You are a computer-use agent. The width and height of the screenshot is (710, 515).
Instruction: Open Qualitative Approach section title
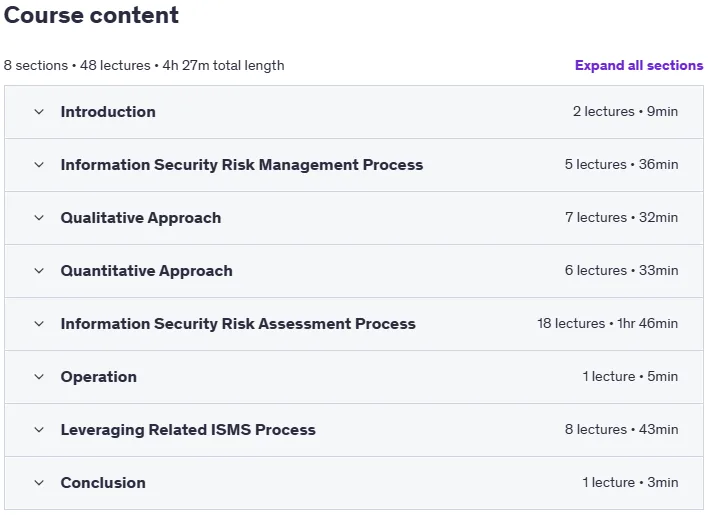point(141,218)
